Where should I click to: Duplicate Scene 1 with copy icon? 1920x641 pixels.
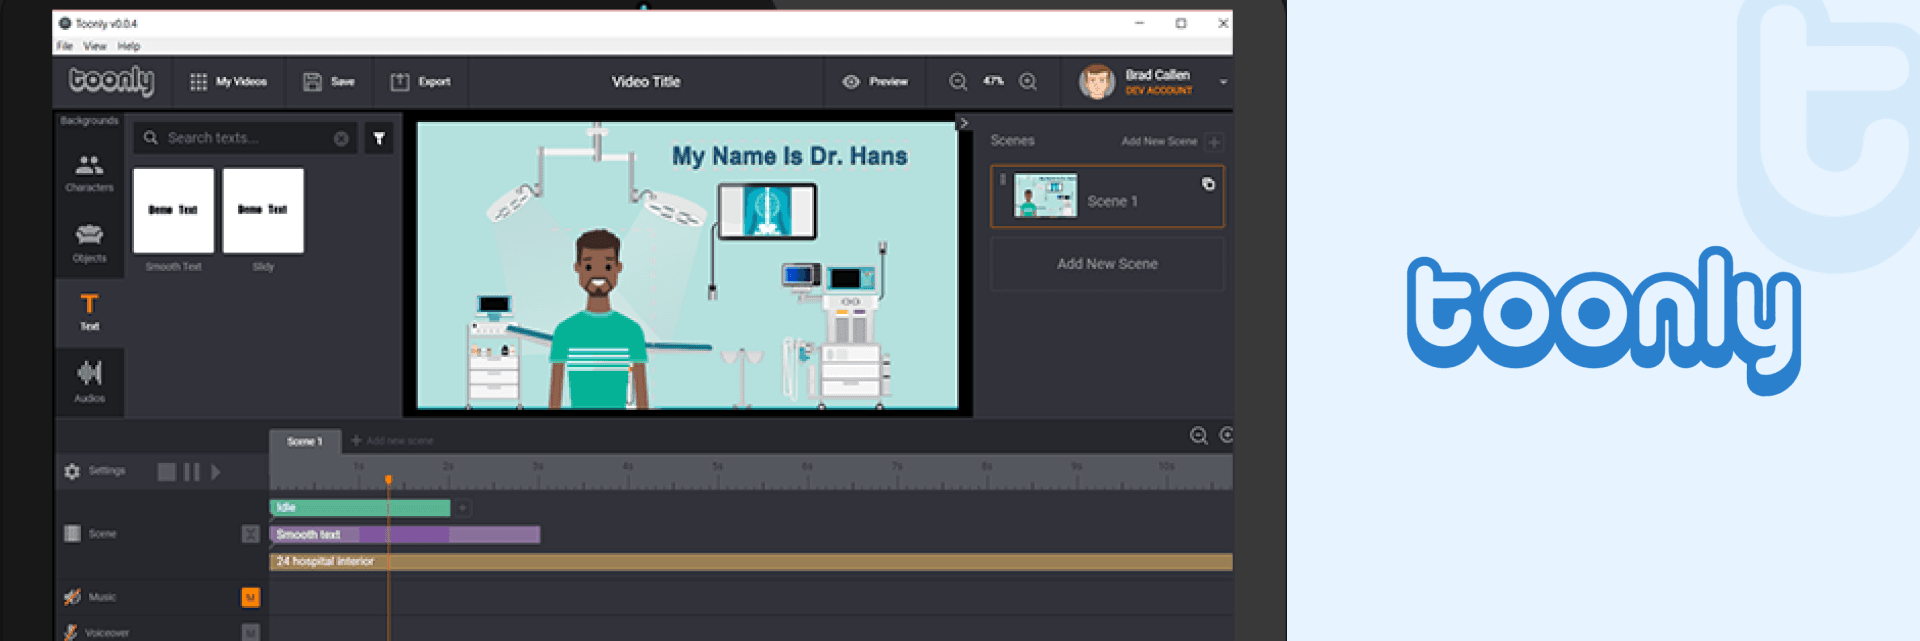[1208, 184]
